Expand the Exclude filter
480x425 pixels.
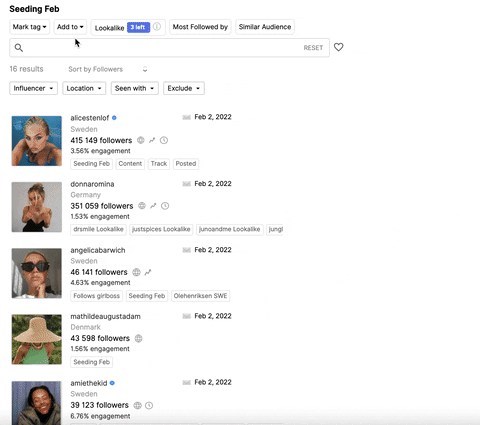pyautogui.click(x=184, y=88)
